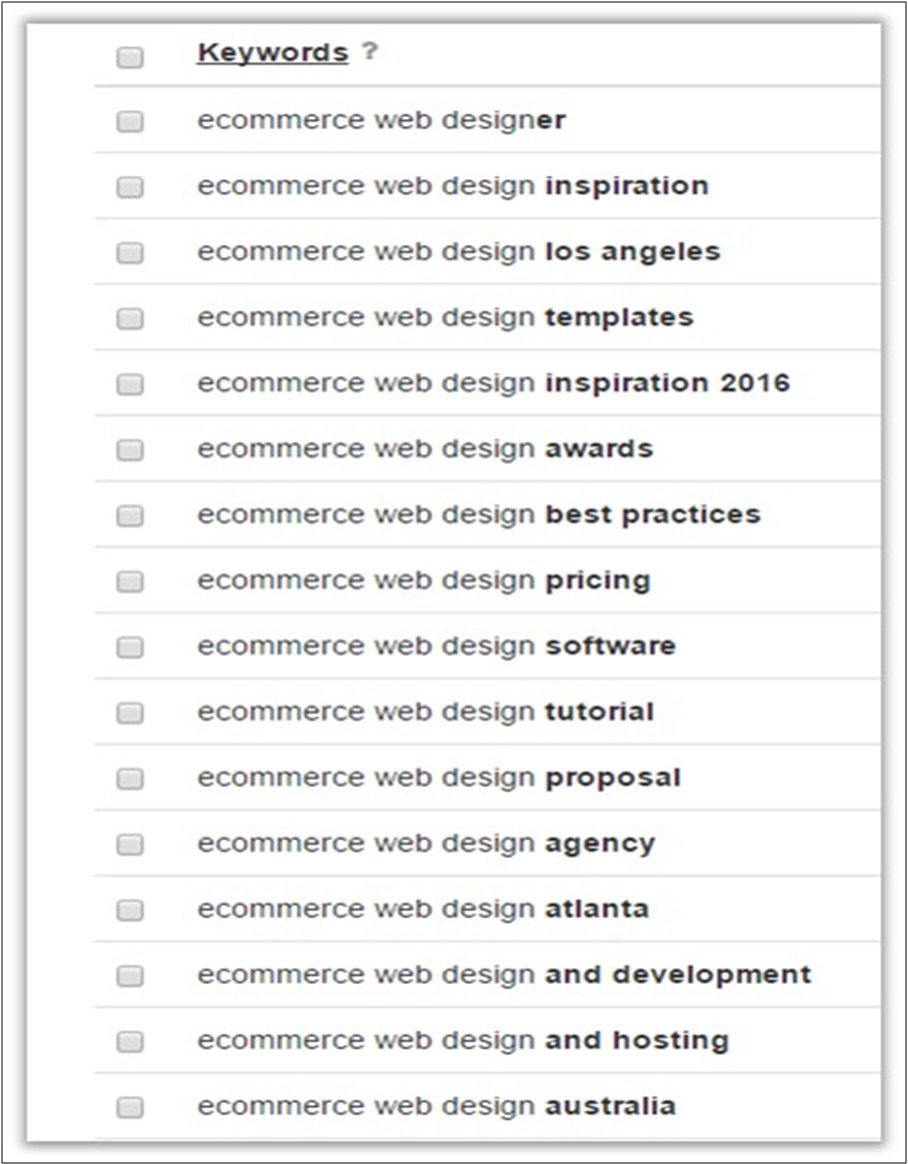908x1164 pixels.
Task: Tick the atlanta keyword checkbox
Action: (x=130, y=911)
